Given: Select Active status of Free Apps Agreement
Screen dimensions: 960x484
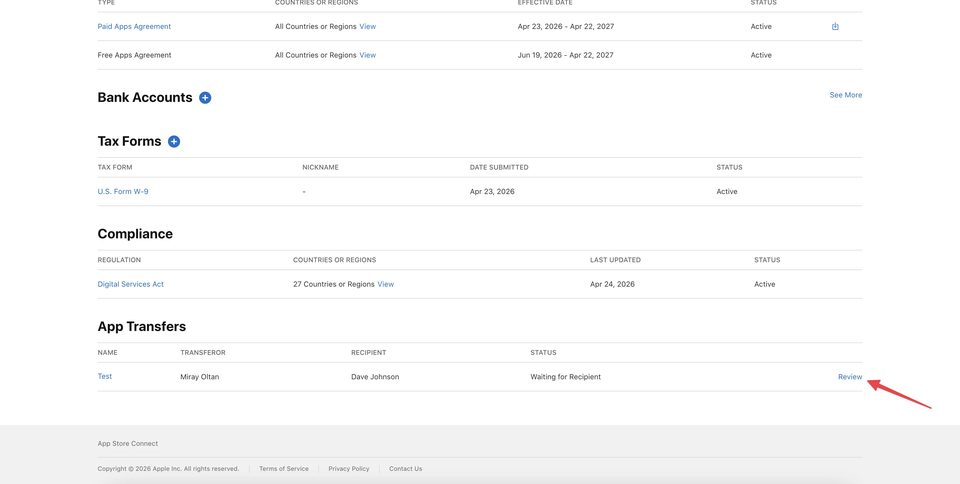Looking at the screenshot, I should click(761, 55).
